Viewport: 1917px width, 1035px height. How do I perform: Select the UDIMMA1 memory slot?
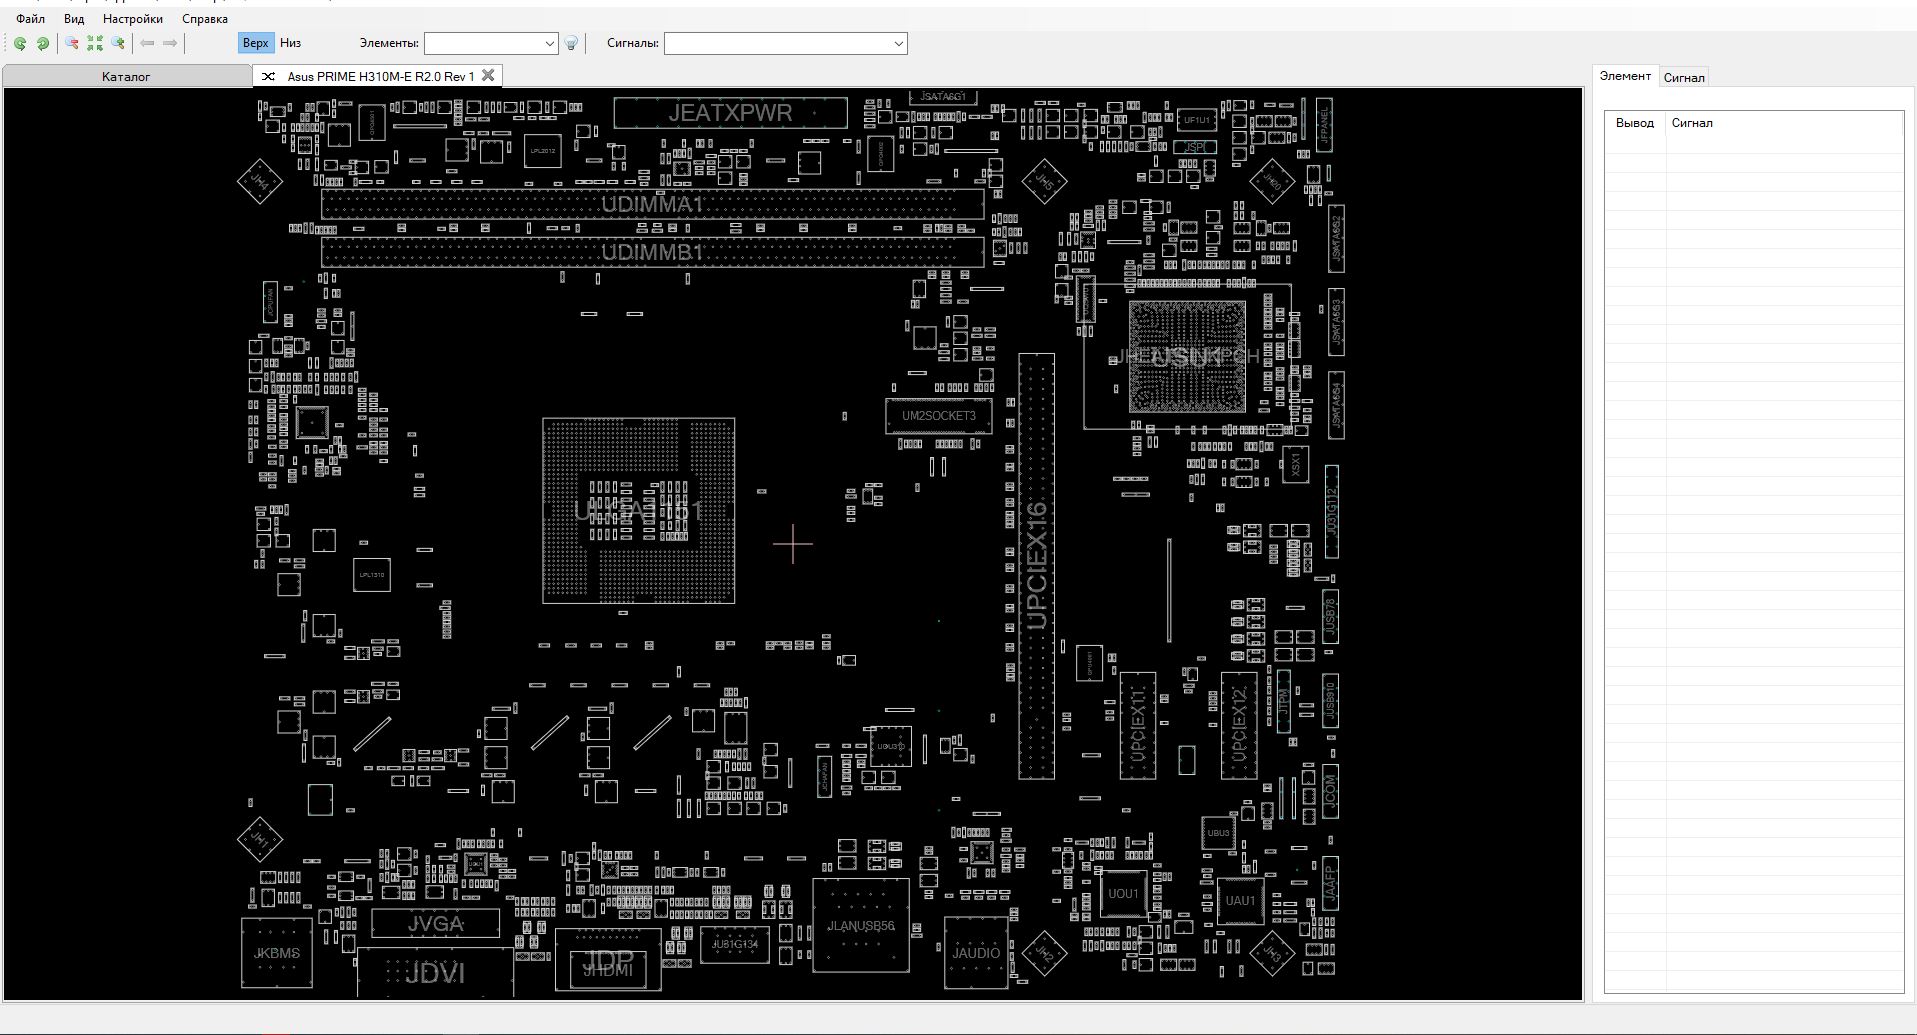pos(652,205)
